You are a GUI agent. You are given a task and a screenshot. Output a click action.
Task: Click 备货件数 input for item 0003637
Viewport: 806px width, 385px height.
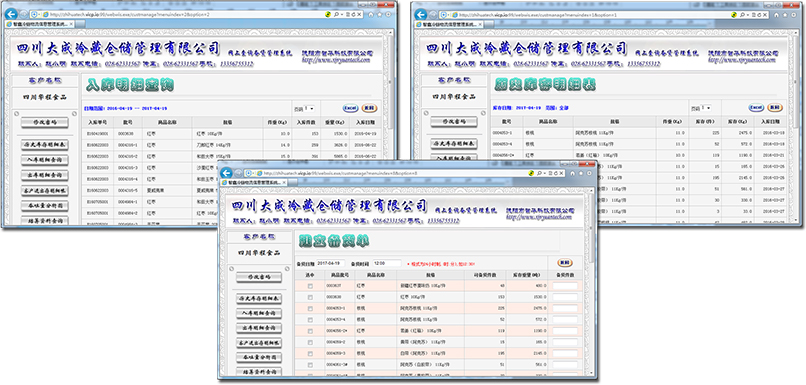tap(565, 286)
